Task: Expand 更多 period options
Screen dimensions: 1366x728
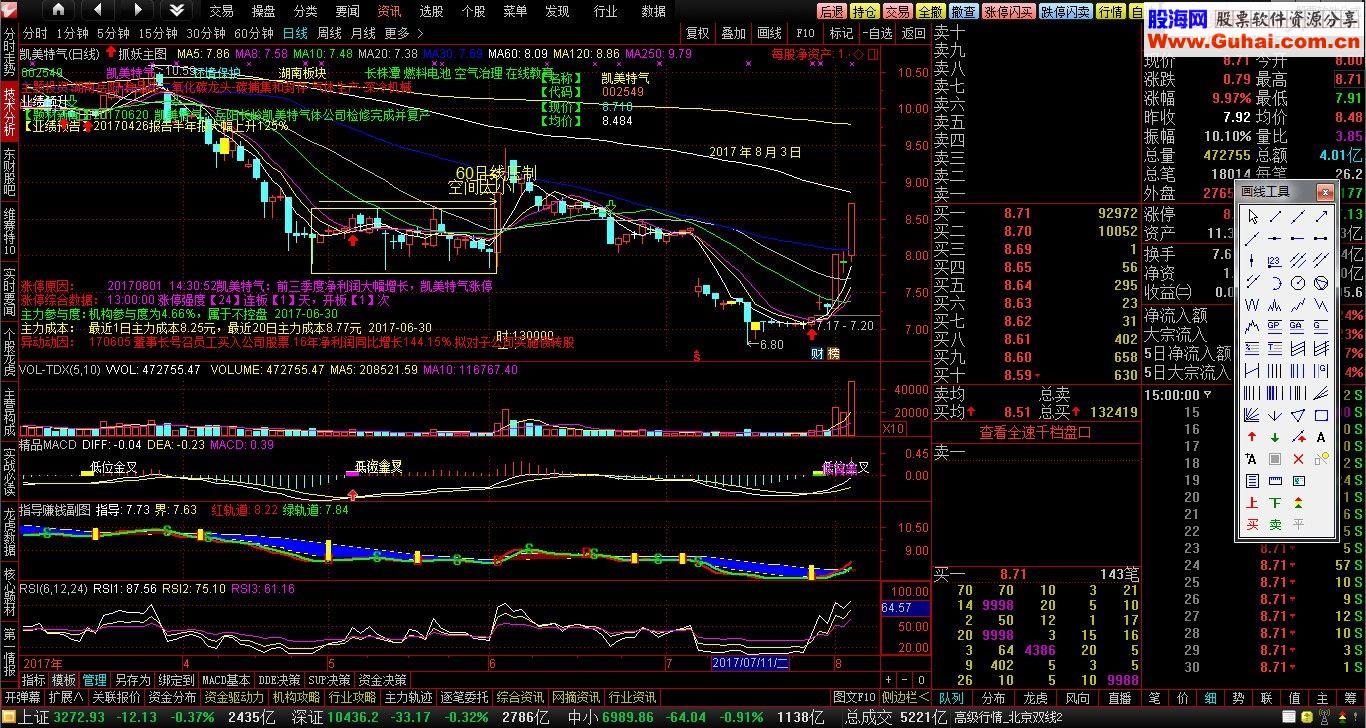Action: pyautogui.click(x=402, y=33)
